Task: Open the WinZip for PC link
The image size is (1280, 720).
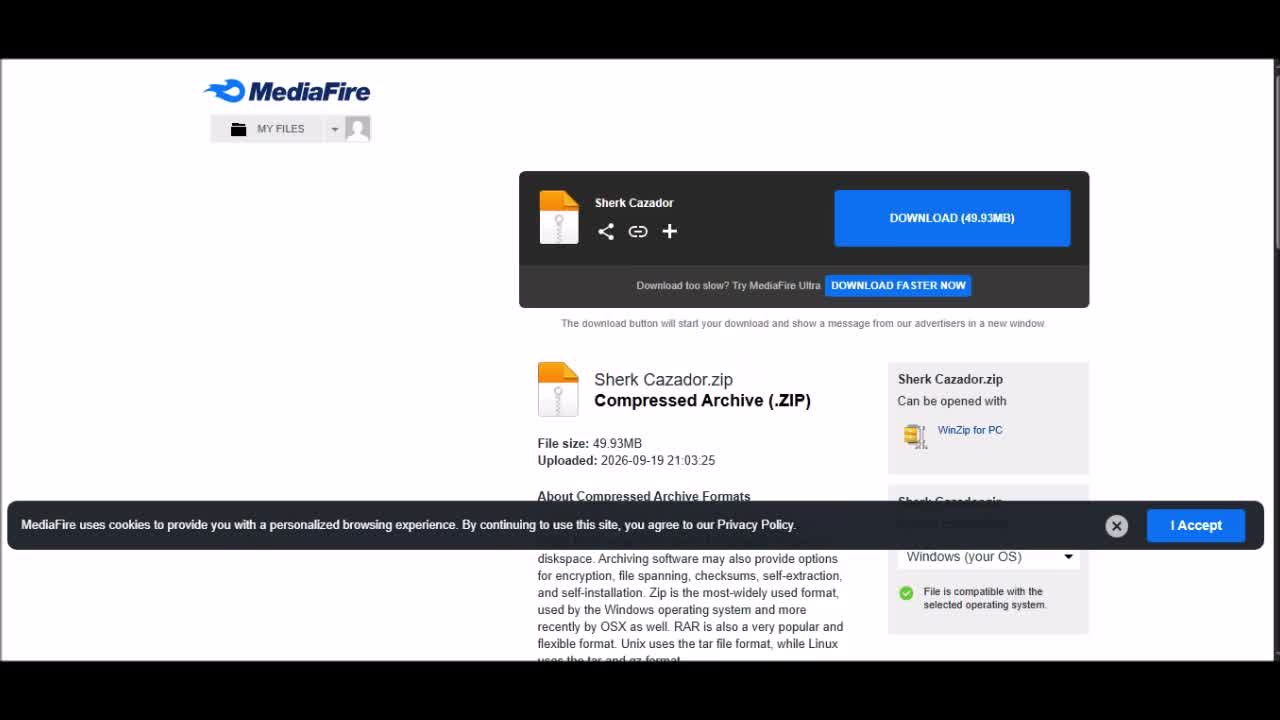Action: pyautogui.click(x=970, y=430)
